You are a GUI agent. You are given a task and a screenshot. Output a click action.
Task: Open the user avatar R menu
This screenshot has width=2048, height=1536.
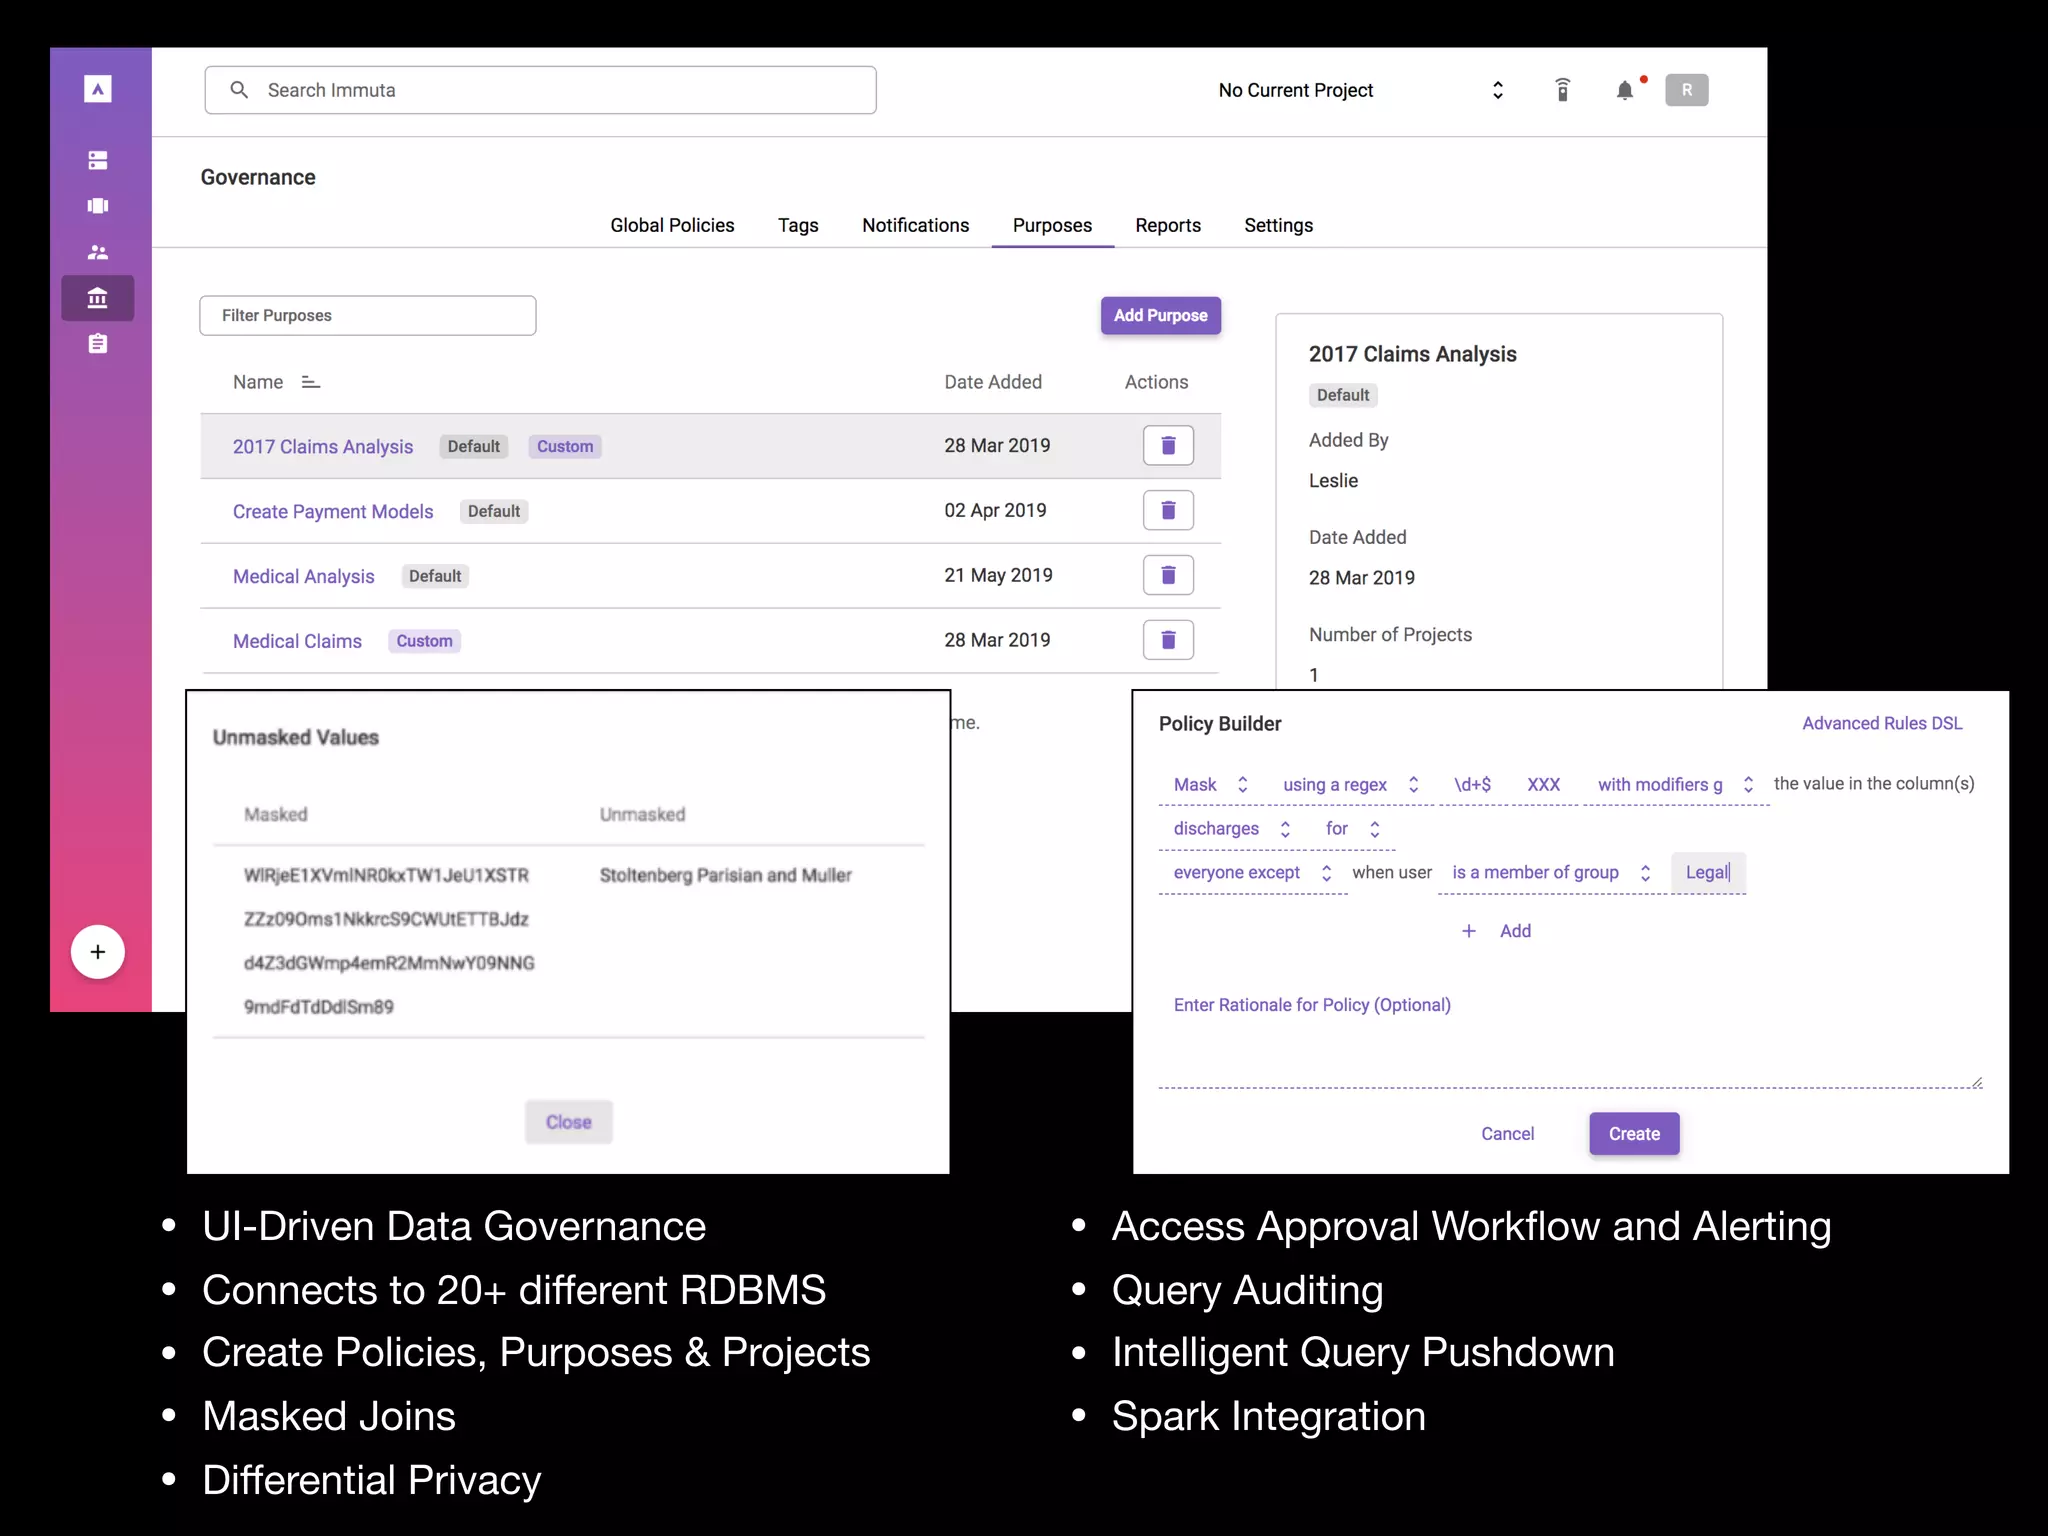coord(1687,90)
